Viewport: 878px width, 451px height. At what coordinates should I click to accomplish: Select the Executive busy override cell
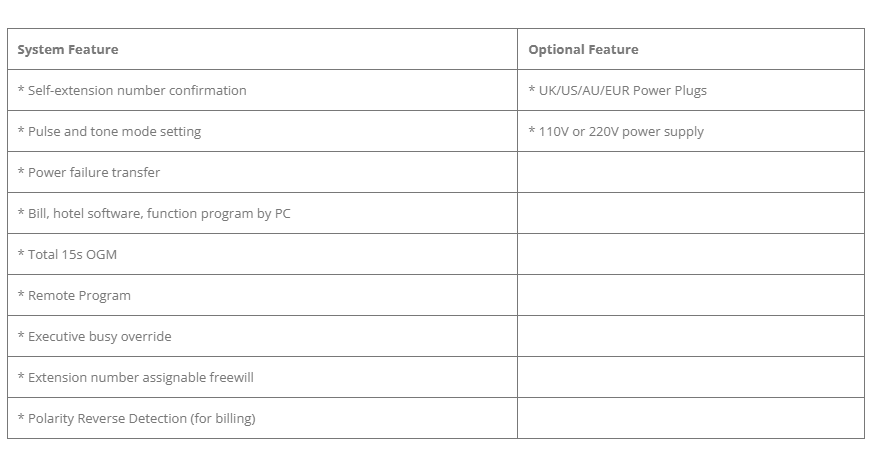point(94,337)
